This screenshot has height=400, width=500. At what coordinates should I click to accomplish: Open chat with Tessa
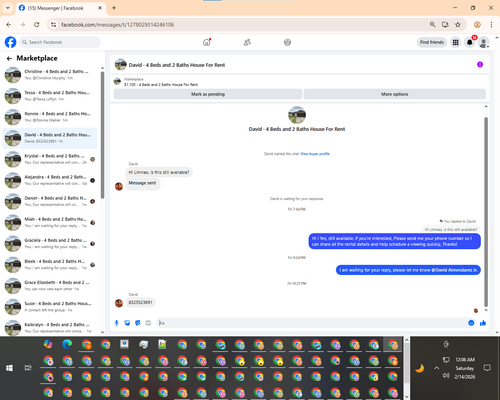pos(50,96)
